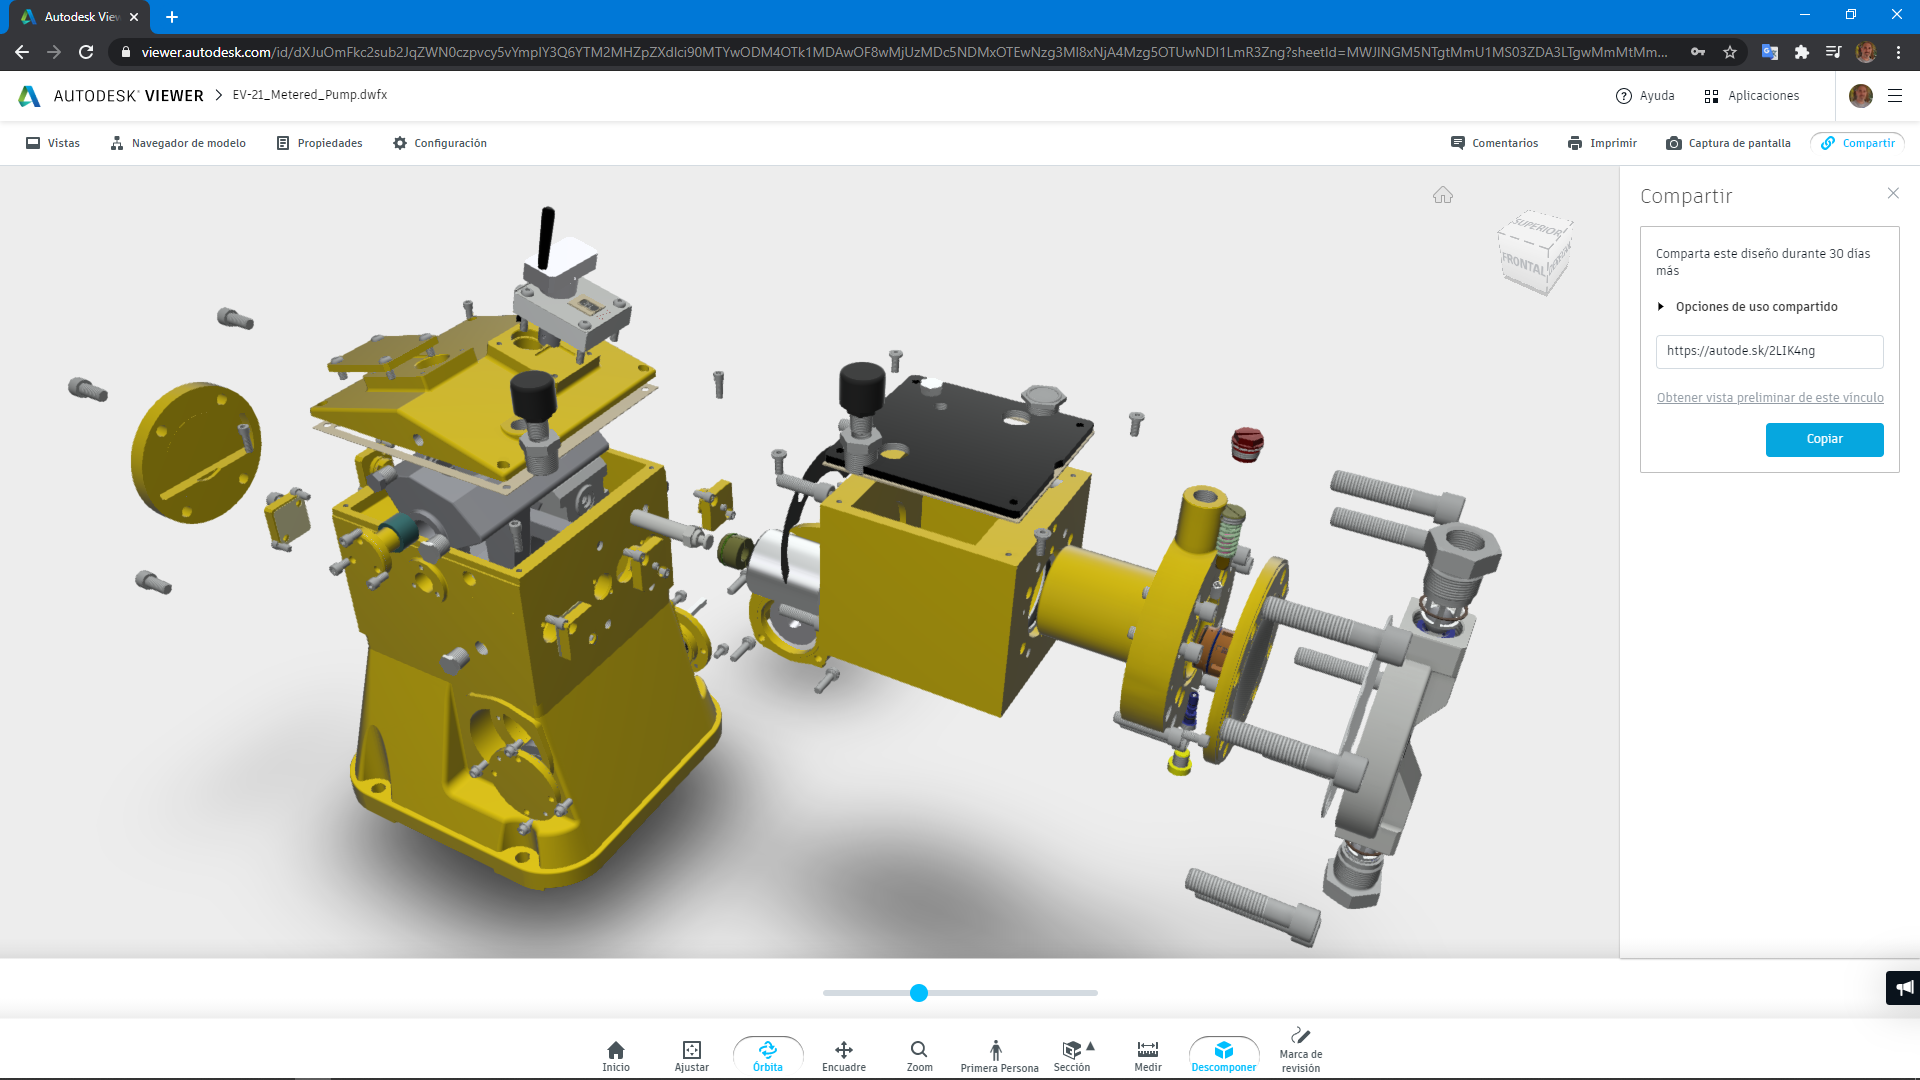
Task: Select the Encuadre pan tool
Action: [843, 1054]
